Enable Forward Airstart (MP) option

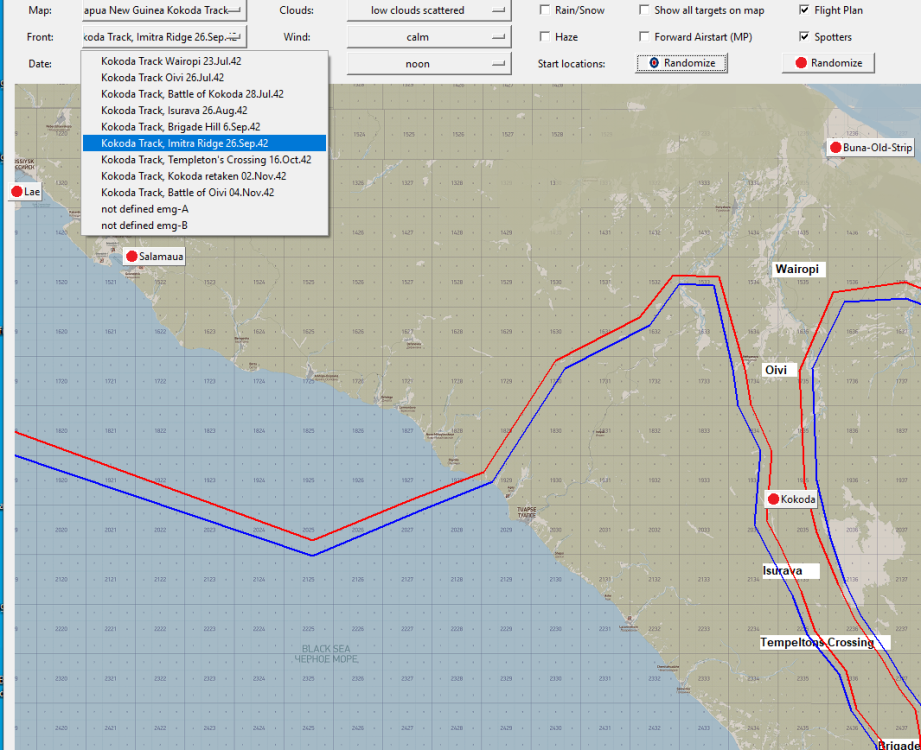point(644,37)
